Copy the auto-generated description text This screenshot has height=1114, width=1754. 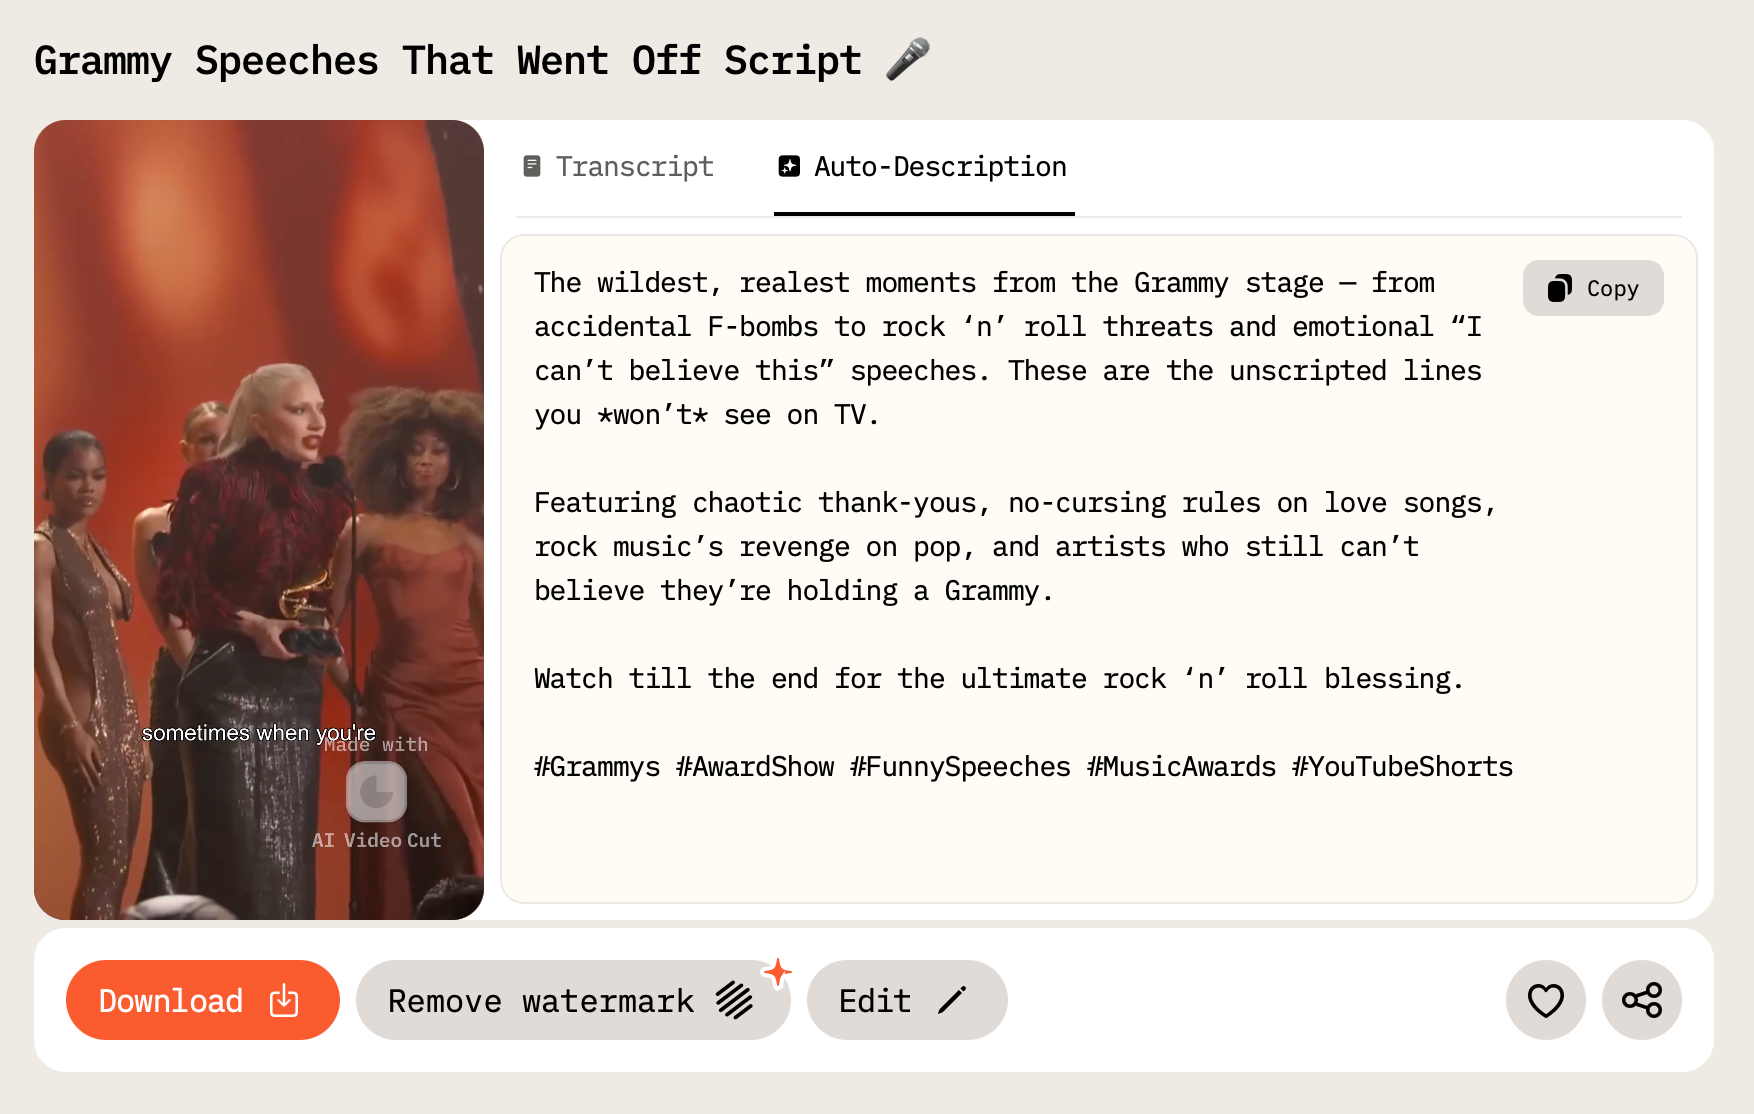click(1593, 289)
